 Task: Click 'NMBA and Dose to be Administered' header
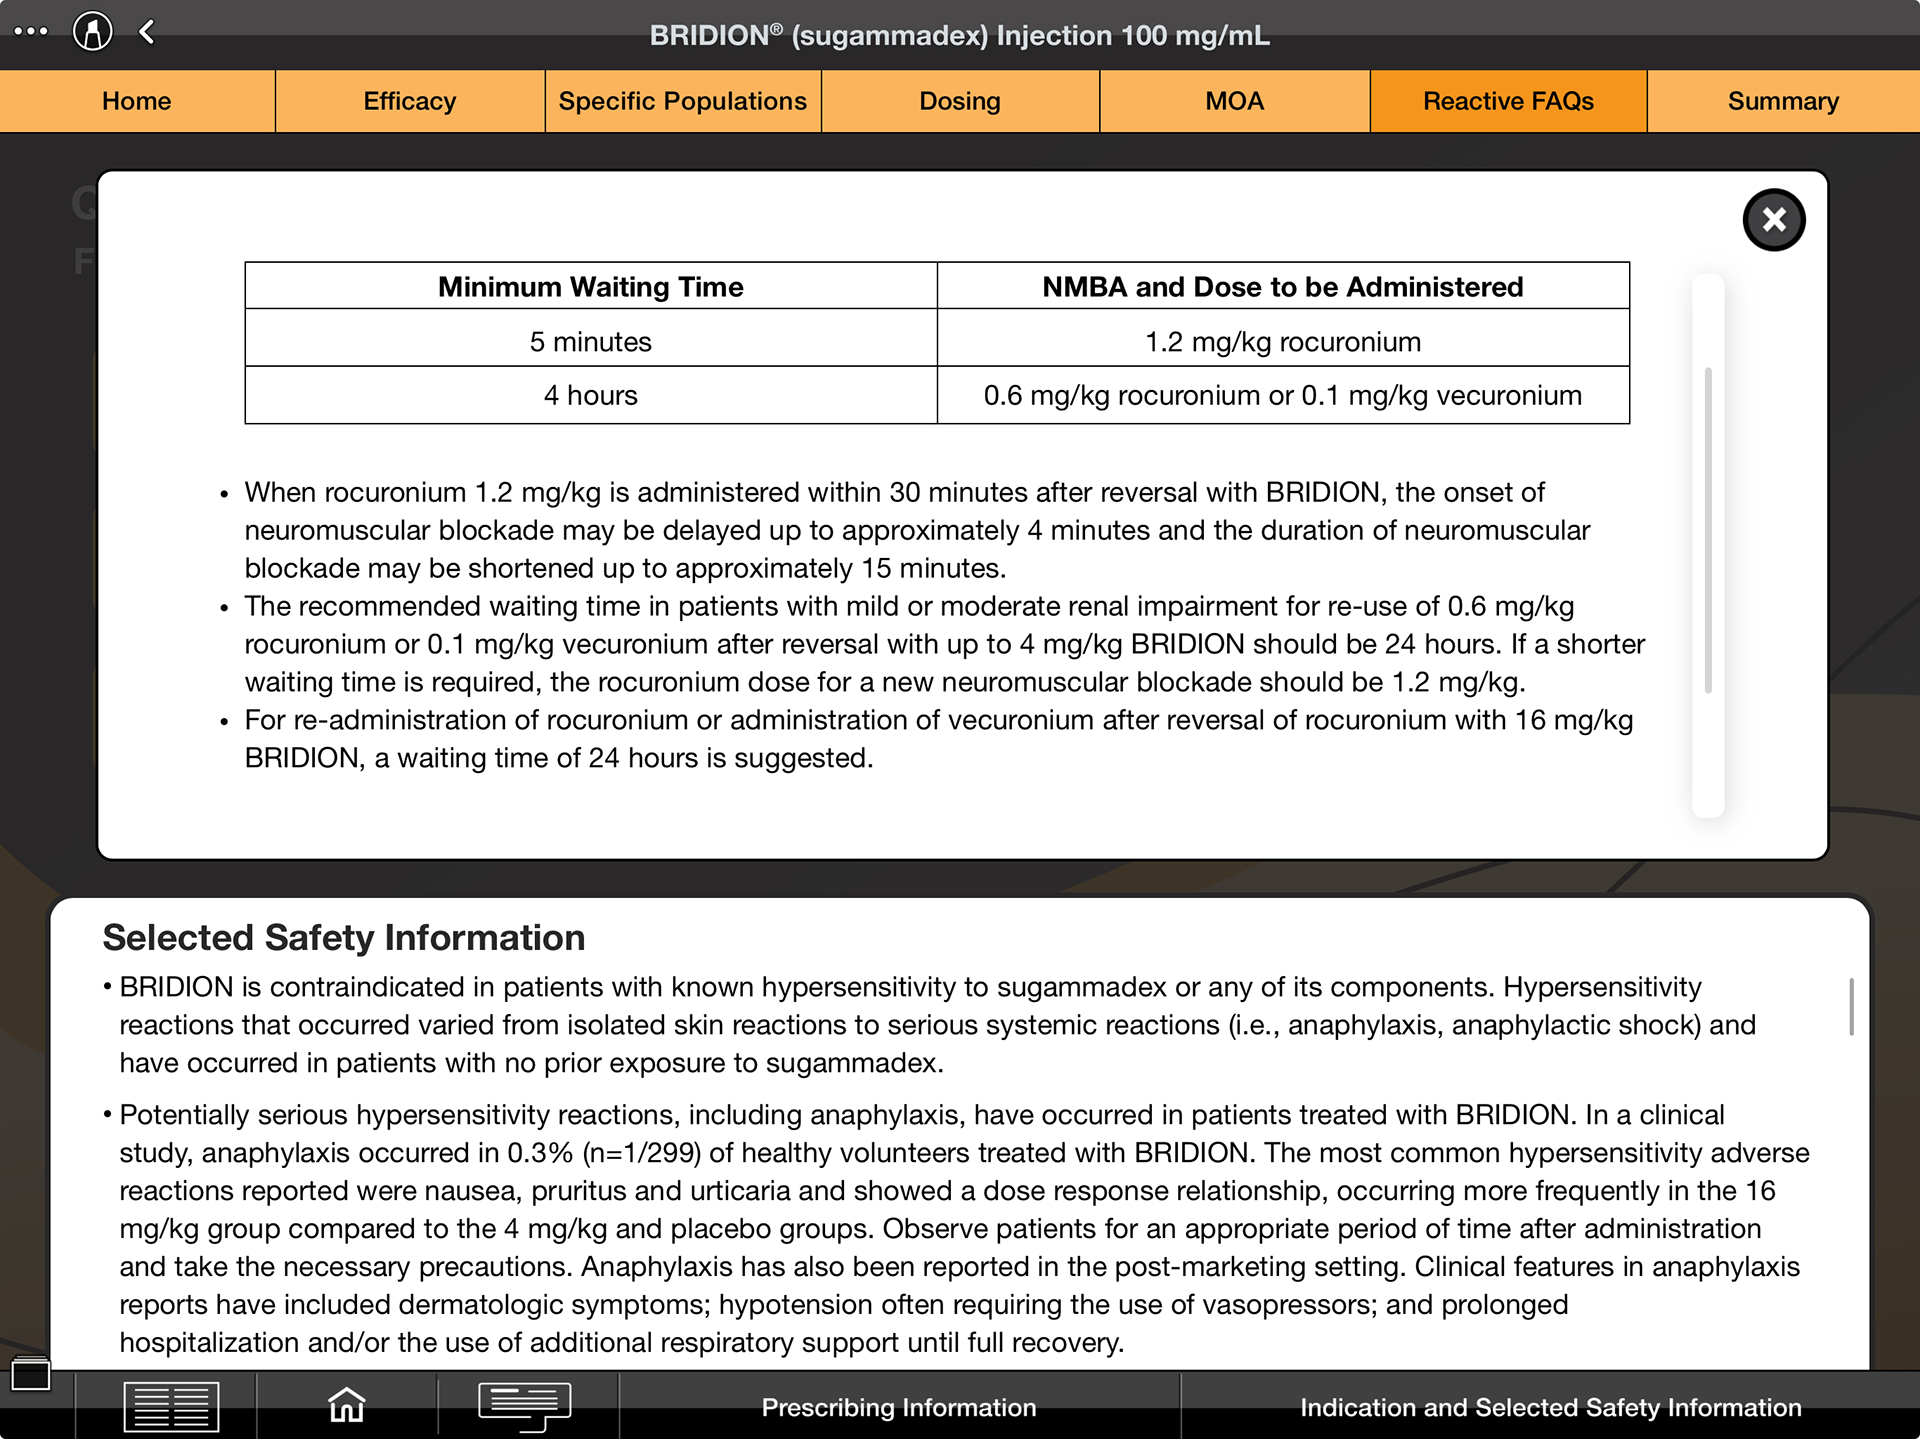click(x=1283, y=287)
